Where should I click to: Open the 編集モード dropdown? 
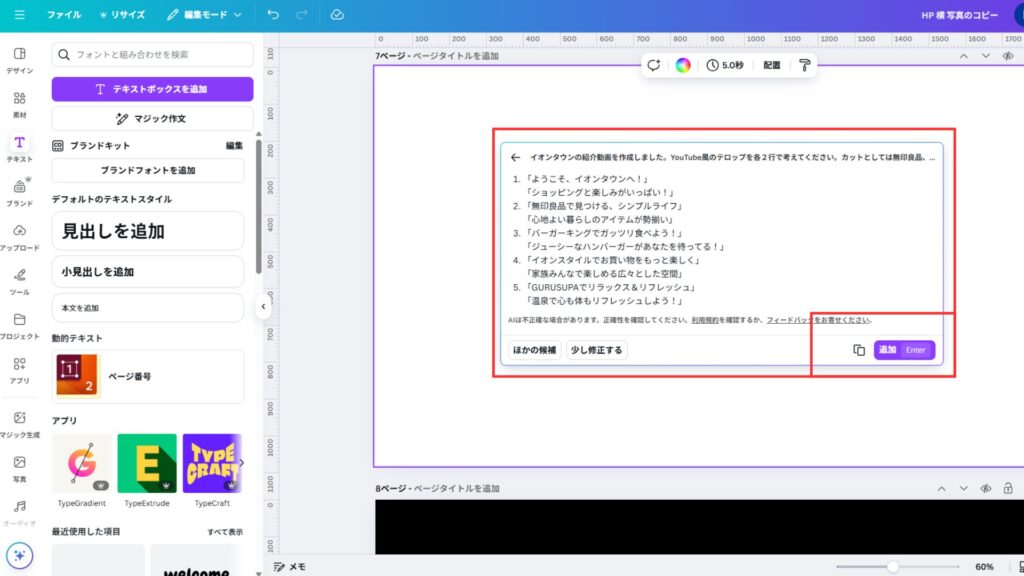point(204,15)
